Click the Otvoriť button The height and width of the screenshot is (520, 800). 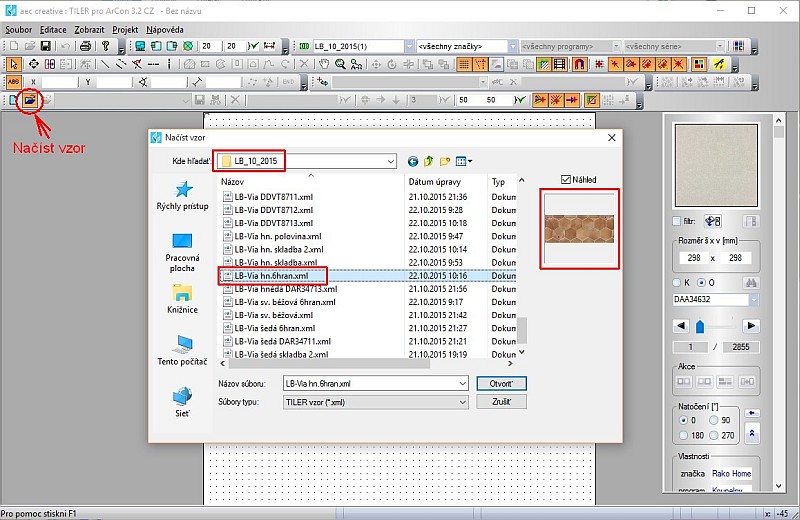[x=501, y=383]
